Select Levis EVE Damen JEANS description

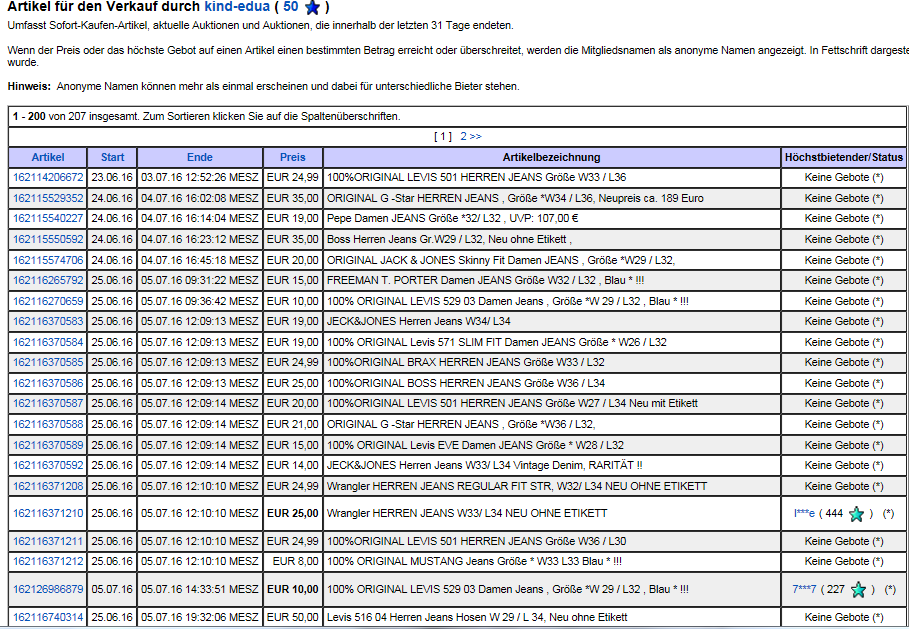[x=475, y=445]
